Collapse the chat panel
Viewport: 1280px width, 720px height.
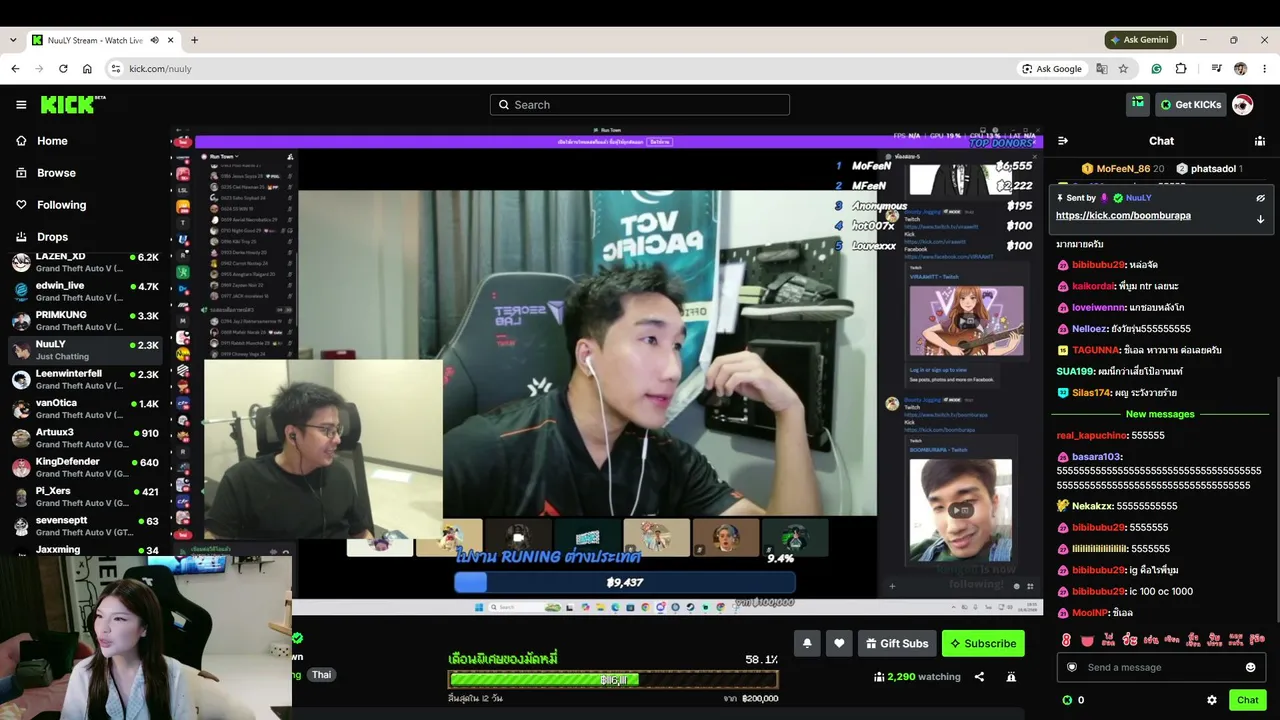click(1063, 141)
